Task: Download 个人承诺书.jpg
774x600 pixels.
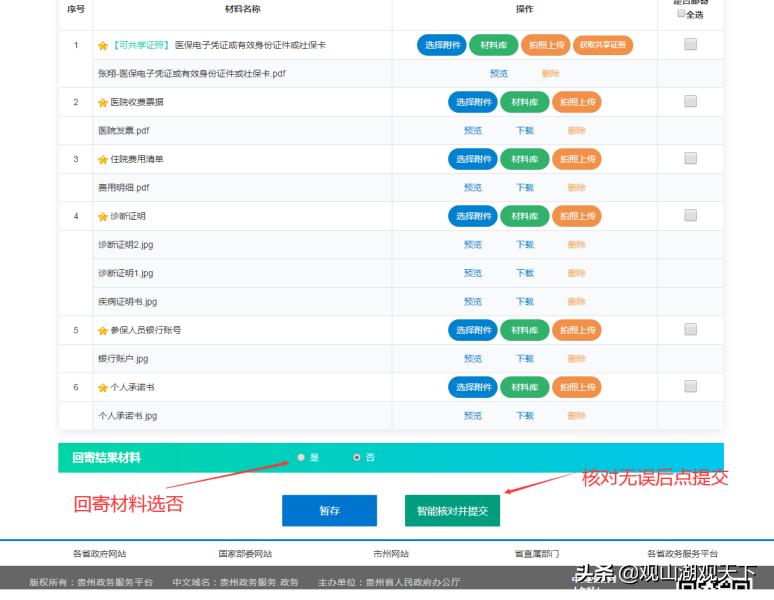Action: tap(525, 415)
